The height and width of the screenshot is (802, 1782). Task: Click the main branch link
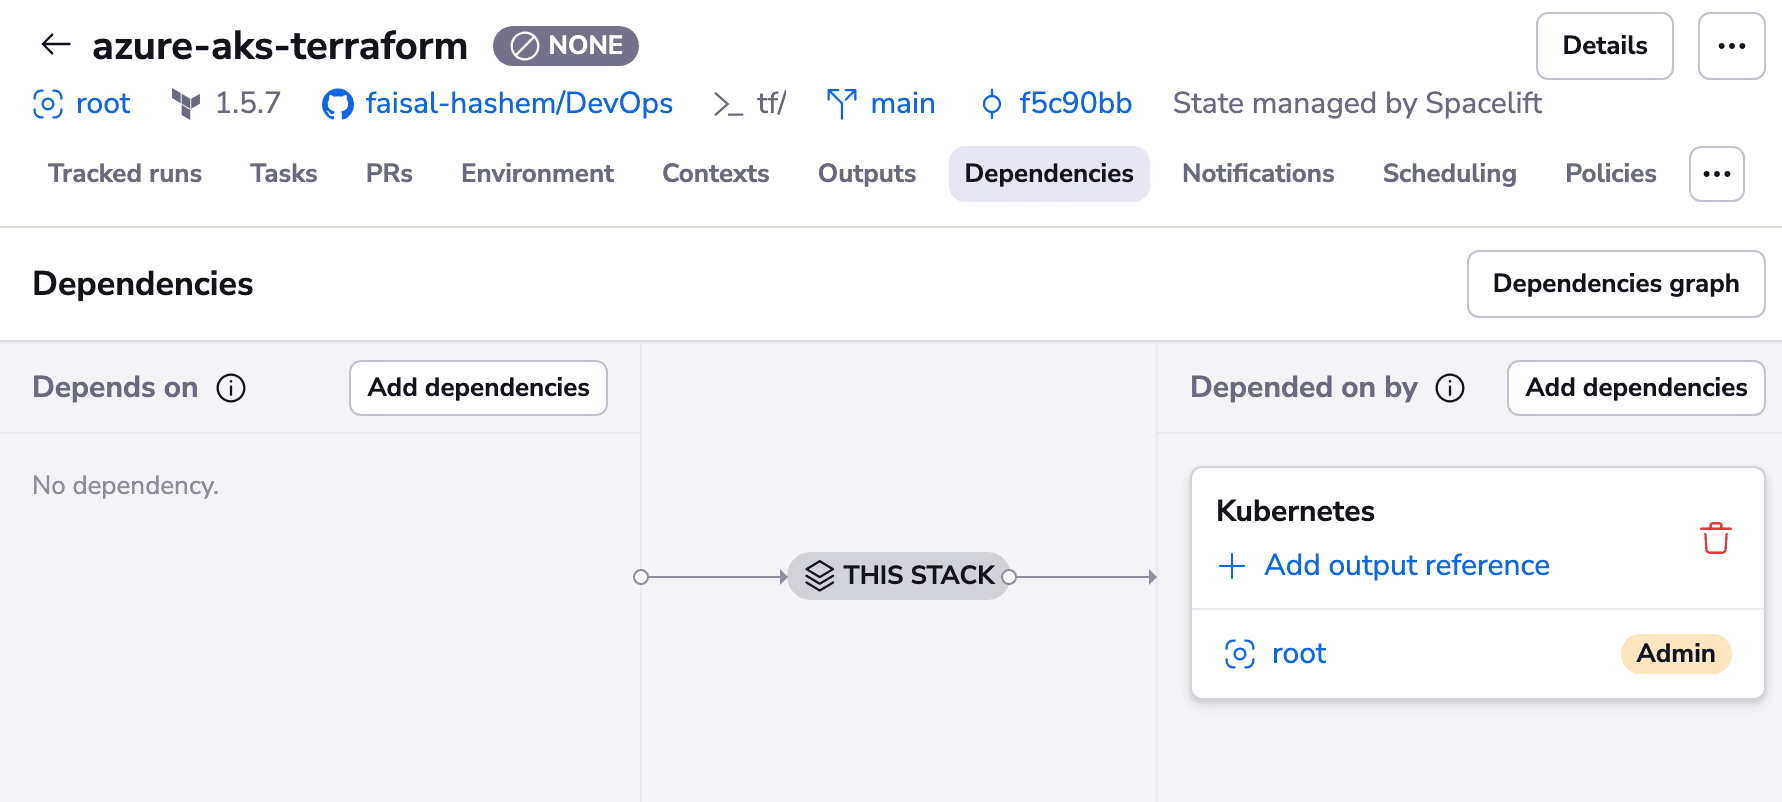[903, 104]
